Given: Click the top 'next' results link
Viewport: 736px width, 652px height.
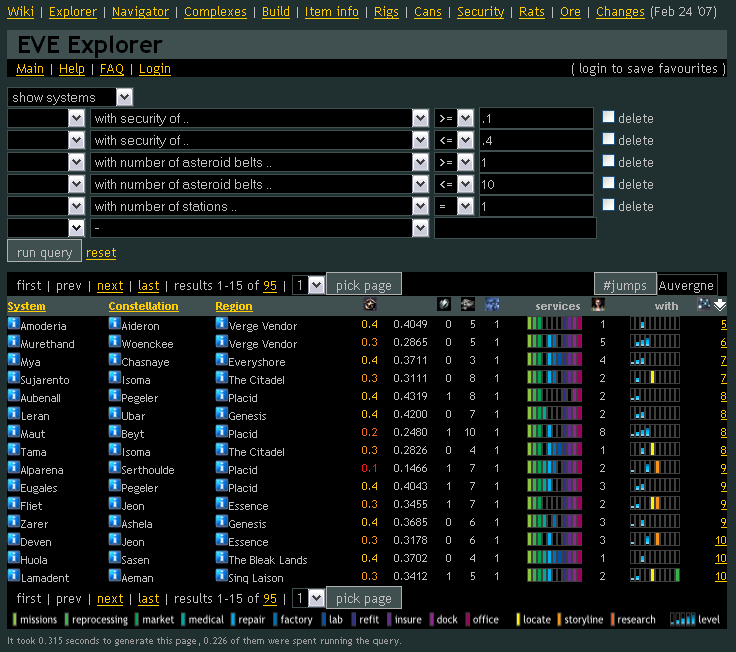Looking at the screenshot, I should (x=110, y=285).
